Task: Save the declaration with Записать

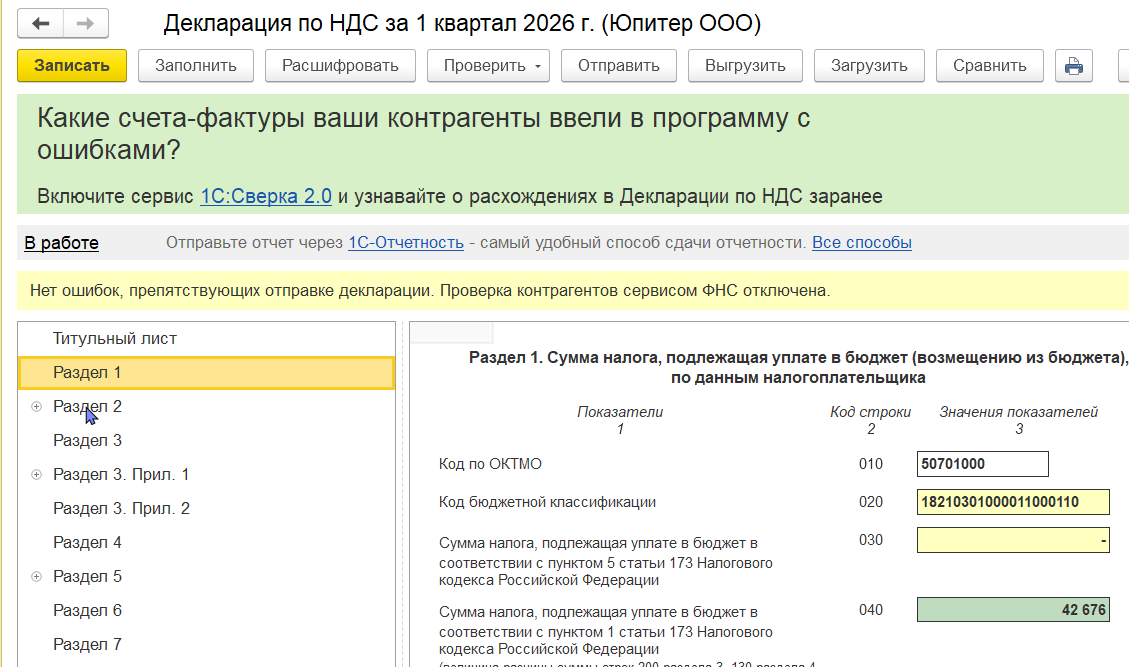Action: click(72, 66)
